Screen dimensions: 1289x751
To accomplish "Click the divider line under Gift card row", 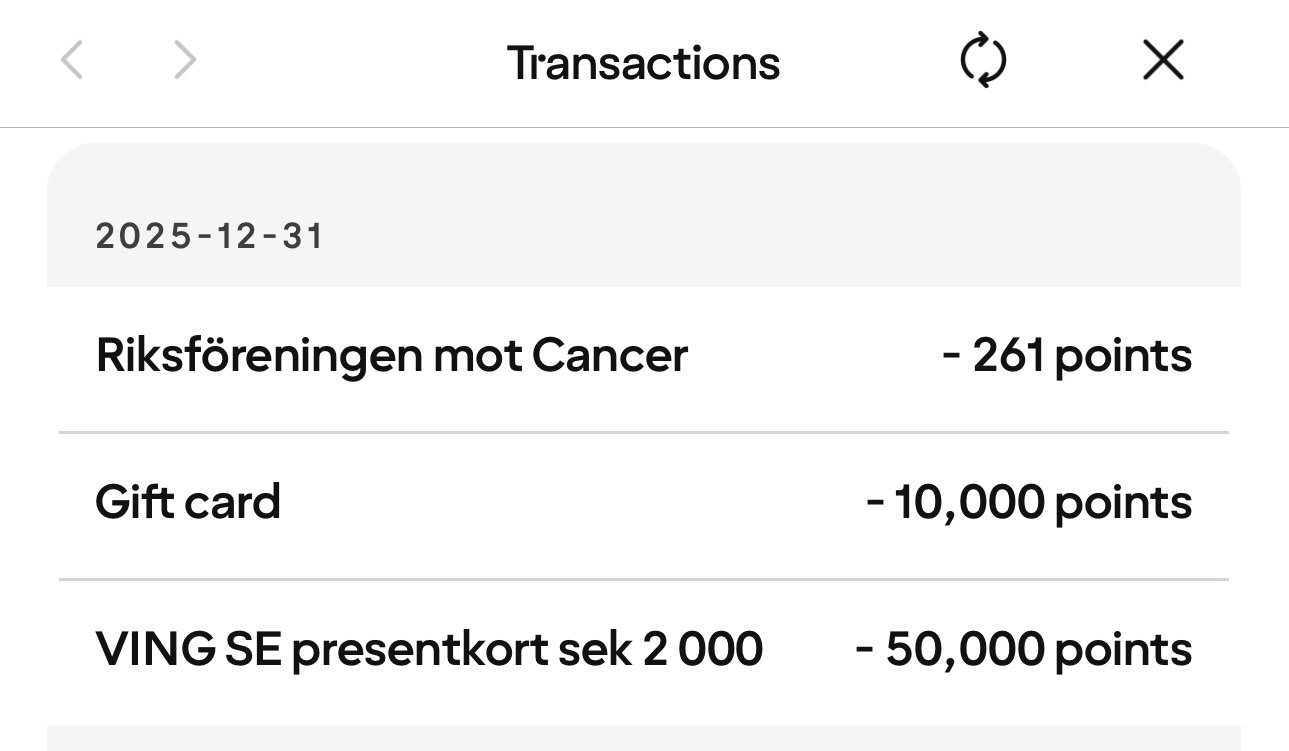I will (x=643, y=579).
